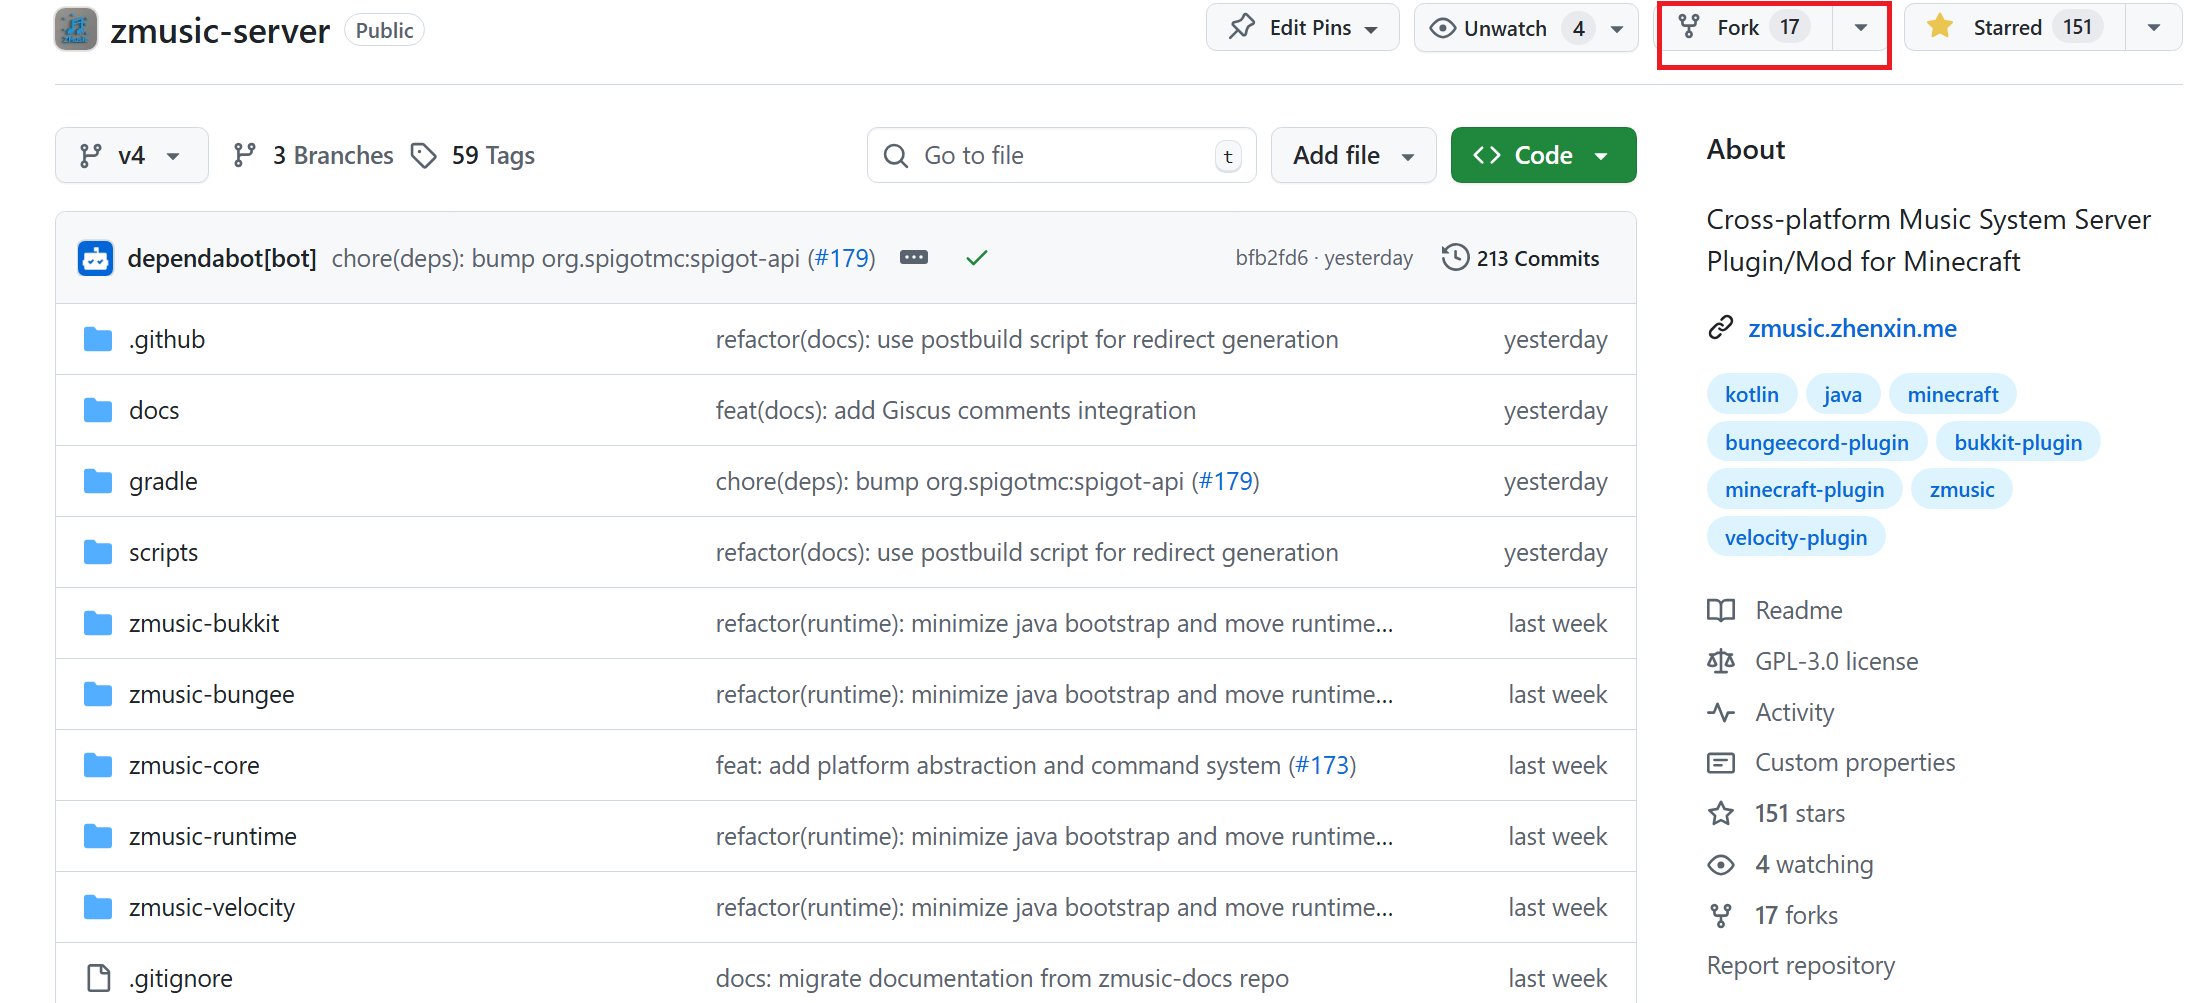Screen dimensions: 2207x1003
Task: Click the Report repository link
Action: (x=1800, y=965)
